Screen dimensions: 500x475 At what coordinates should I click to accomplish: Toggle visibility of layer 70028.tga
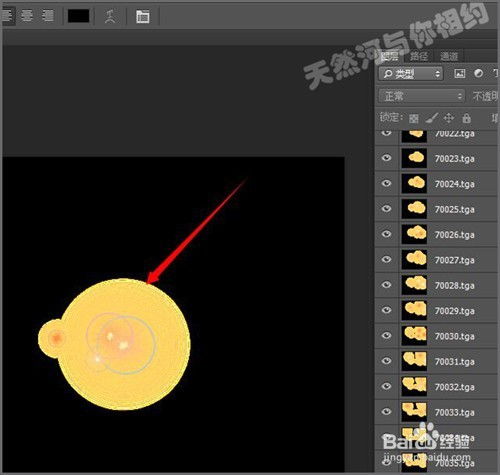pyautogui.click(x=386, y=284)
